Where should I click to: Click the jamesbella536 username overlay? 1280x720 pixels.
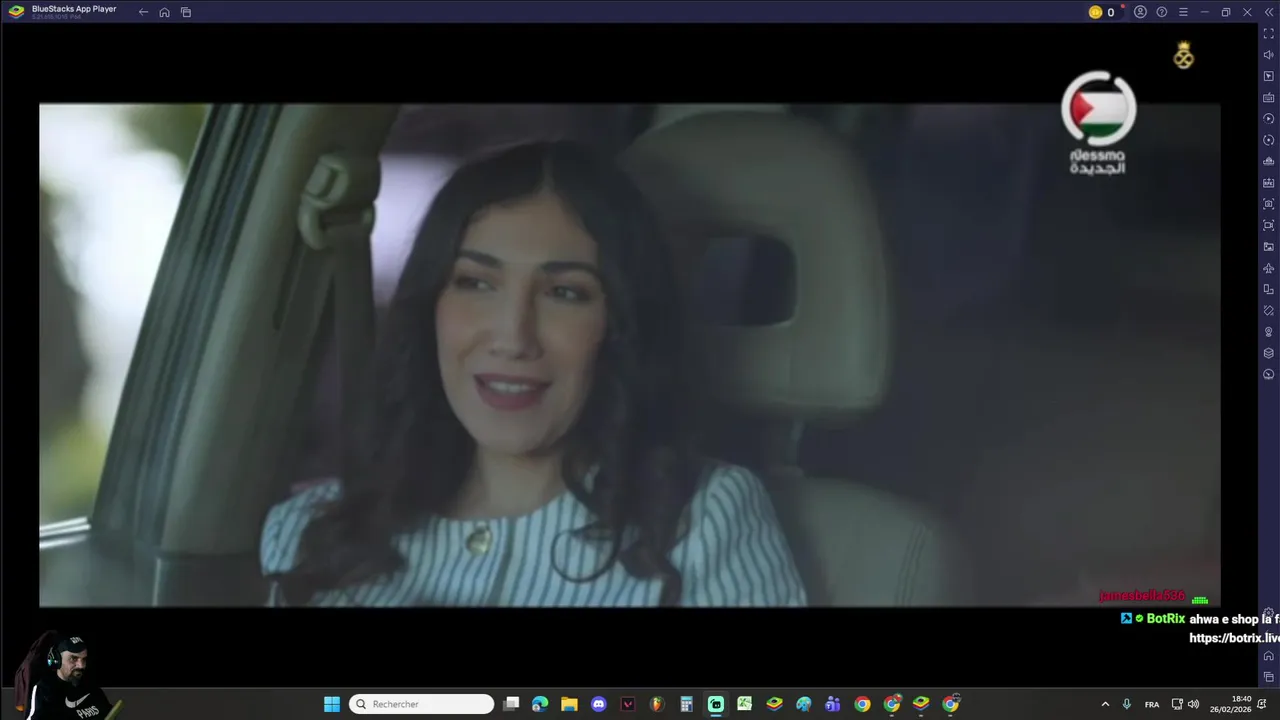click(x=1141, y=596)
